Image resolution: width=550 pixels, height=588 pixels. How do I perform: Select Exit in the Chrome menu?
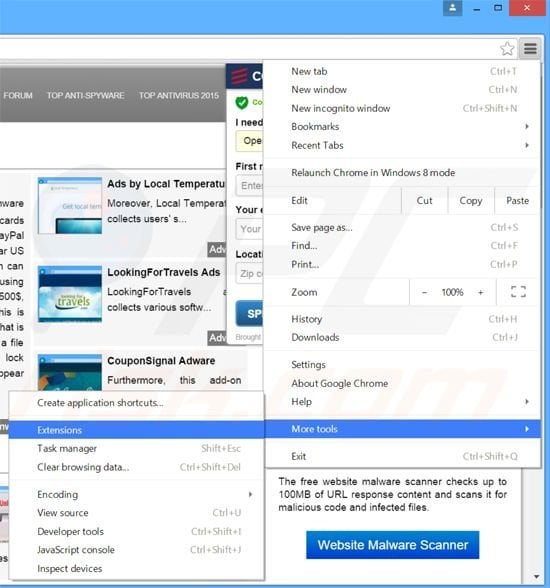(x=402, y=456)
